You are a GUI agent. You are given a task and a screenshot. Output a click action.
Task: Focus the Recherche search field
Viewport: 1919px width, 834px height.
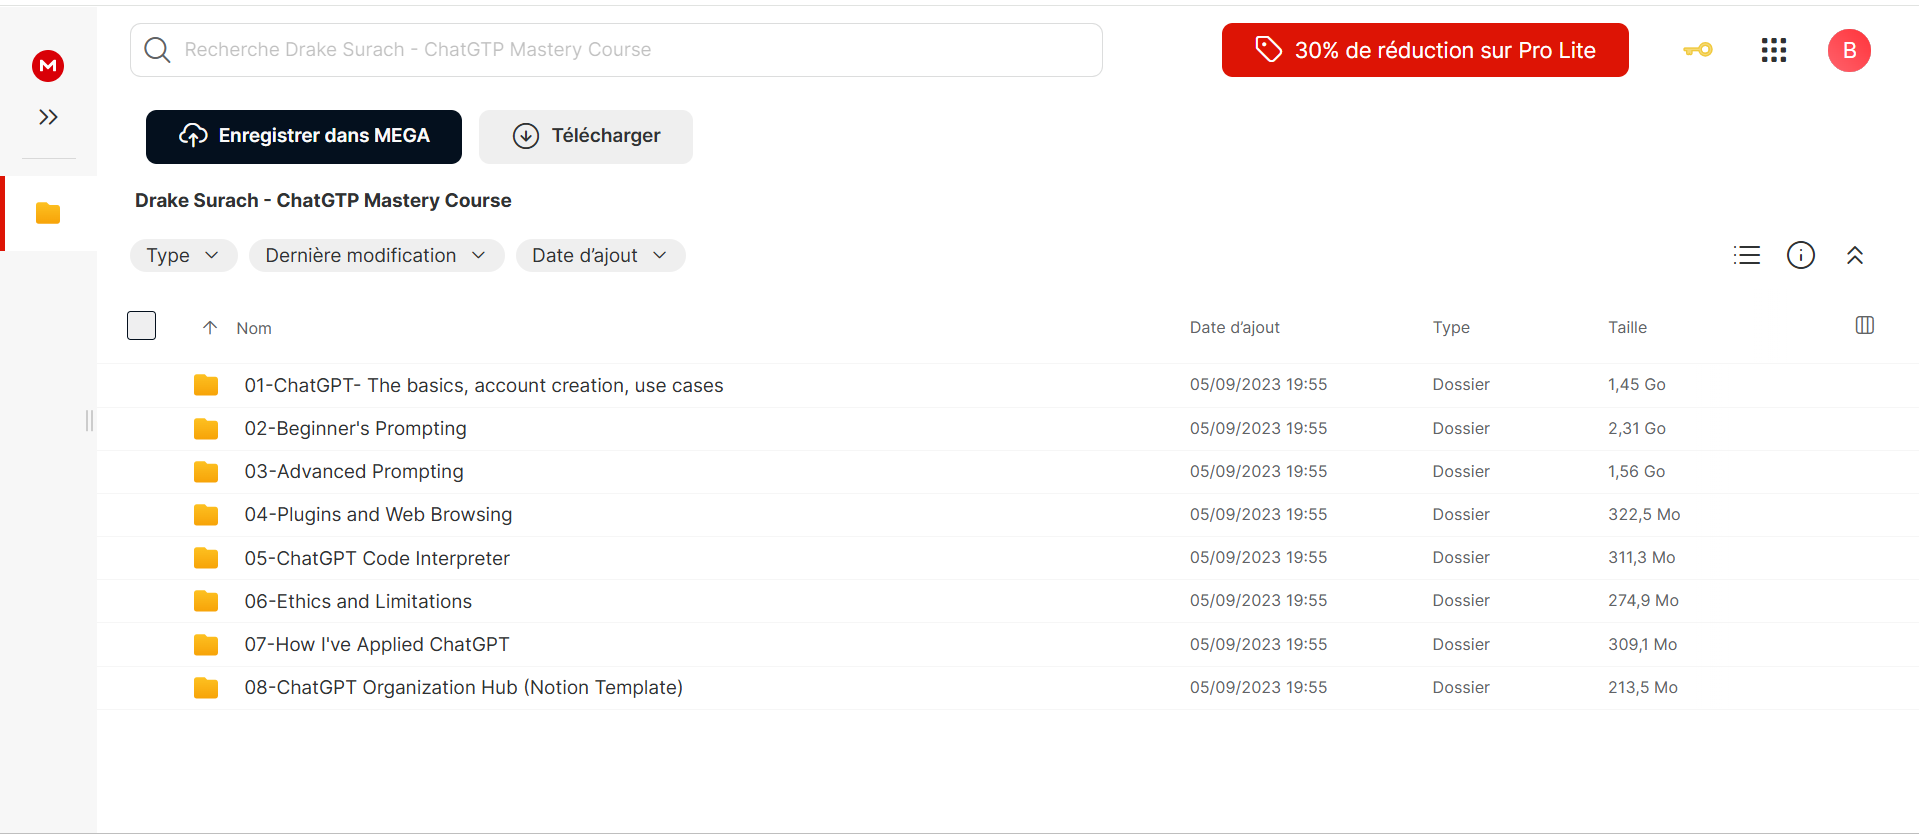coord(616,50)
